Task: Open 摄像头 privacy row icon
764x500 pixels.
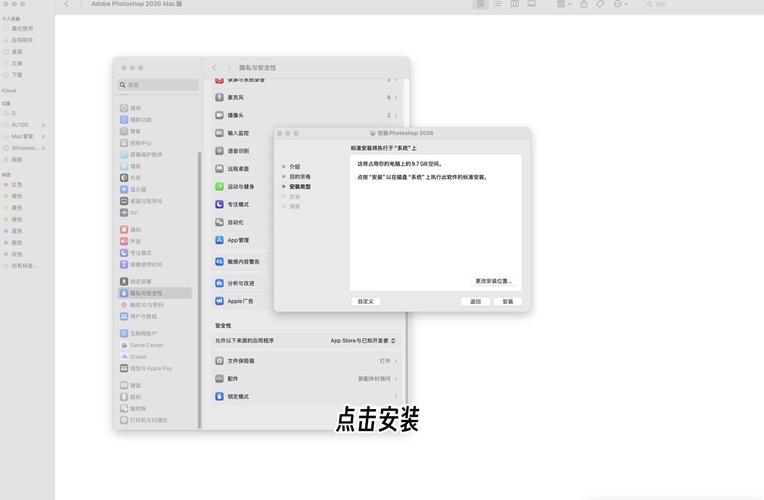Action: (219, 115)
